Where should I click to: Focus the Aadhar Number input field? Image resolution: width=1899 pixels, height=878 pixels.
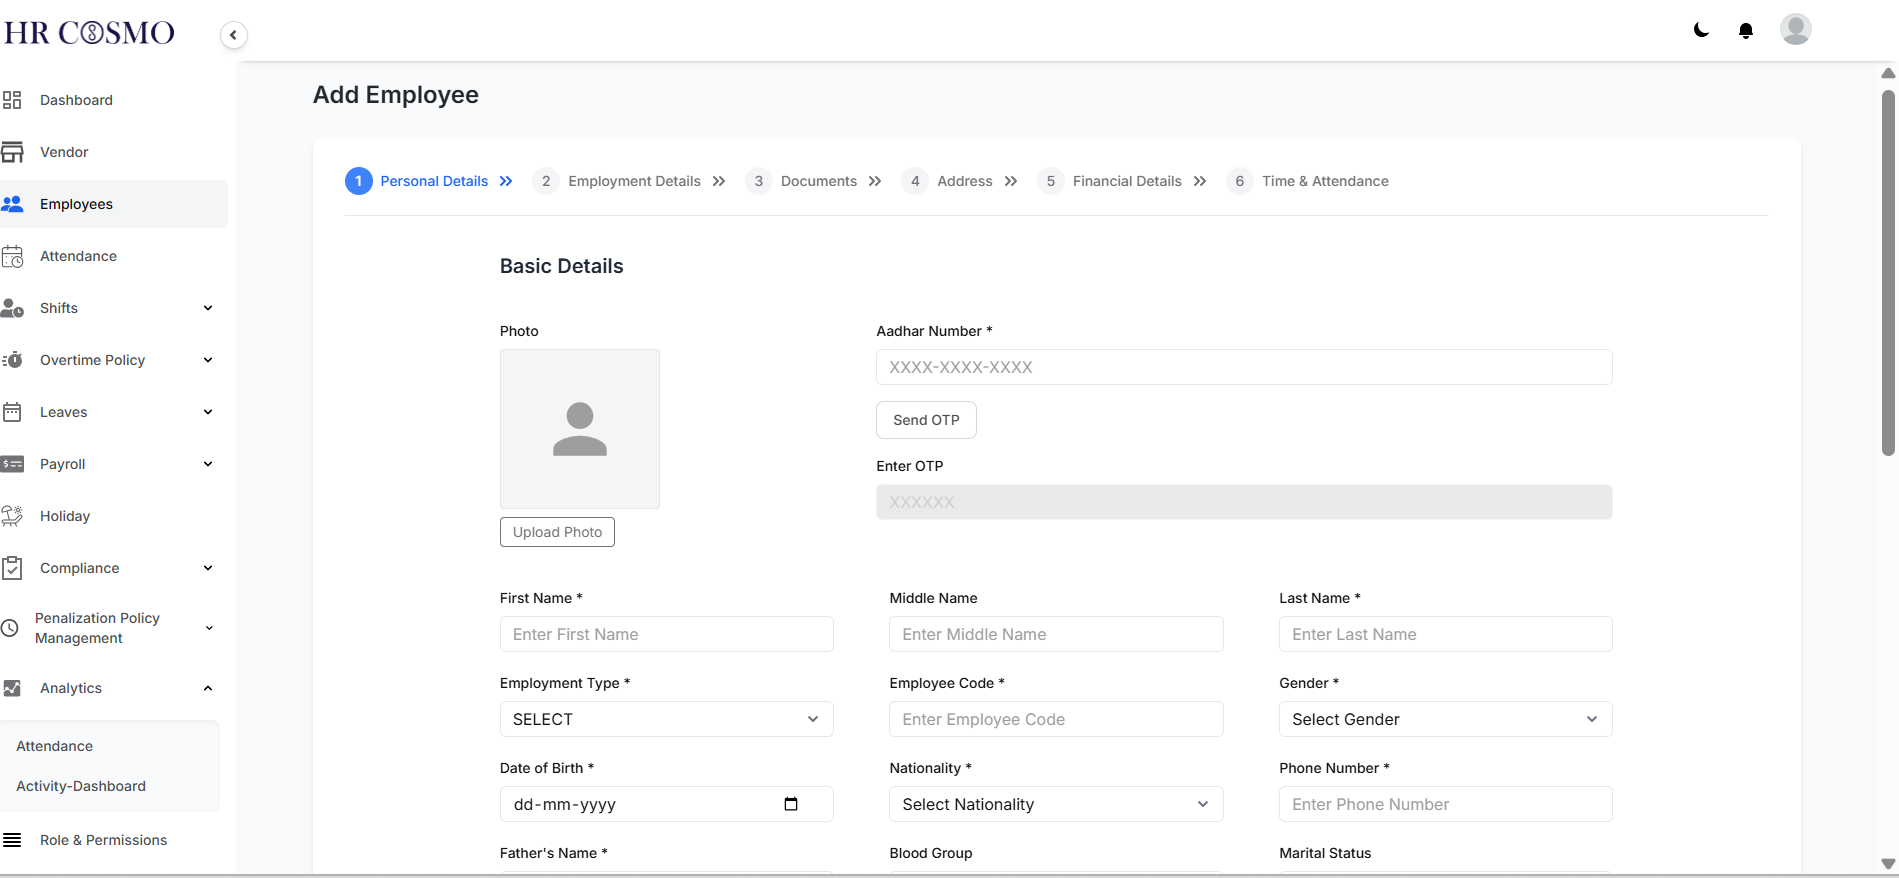1243,367
